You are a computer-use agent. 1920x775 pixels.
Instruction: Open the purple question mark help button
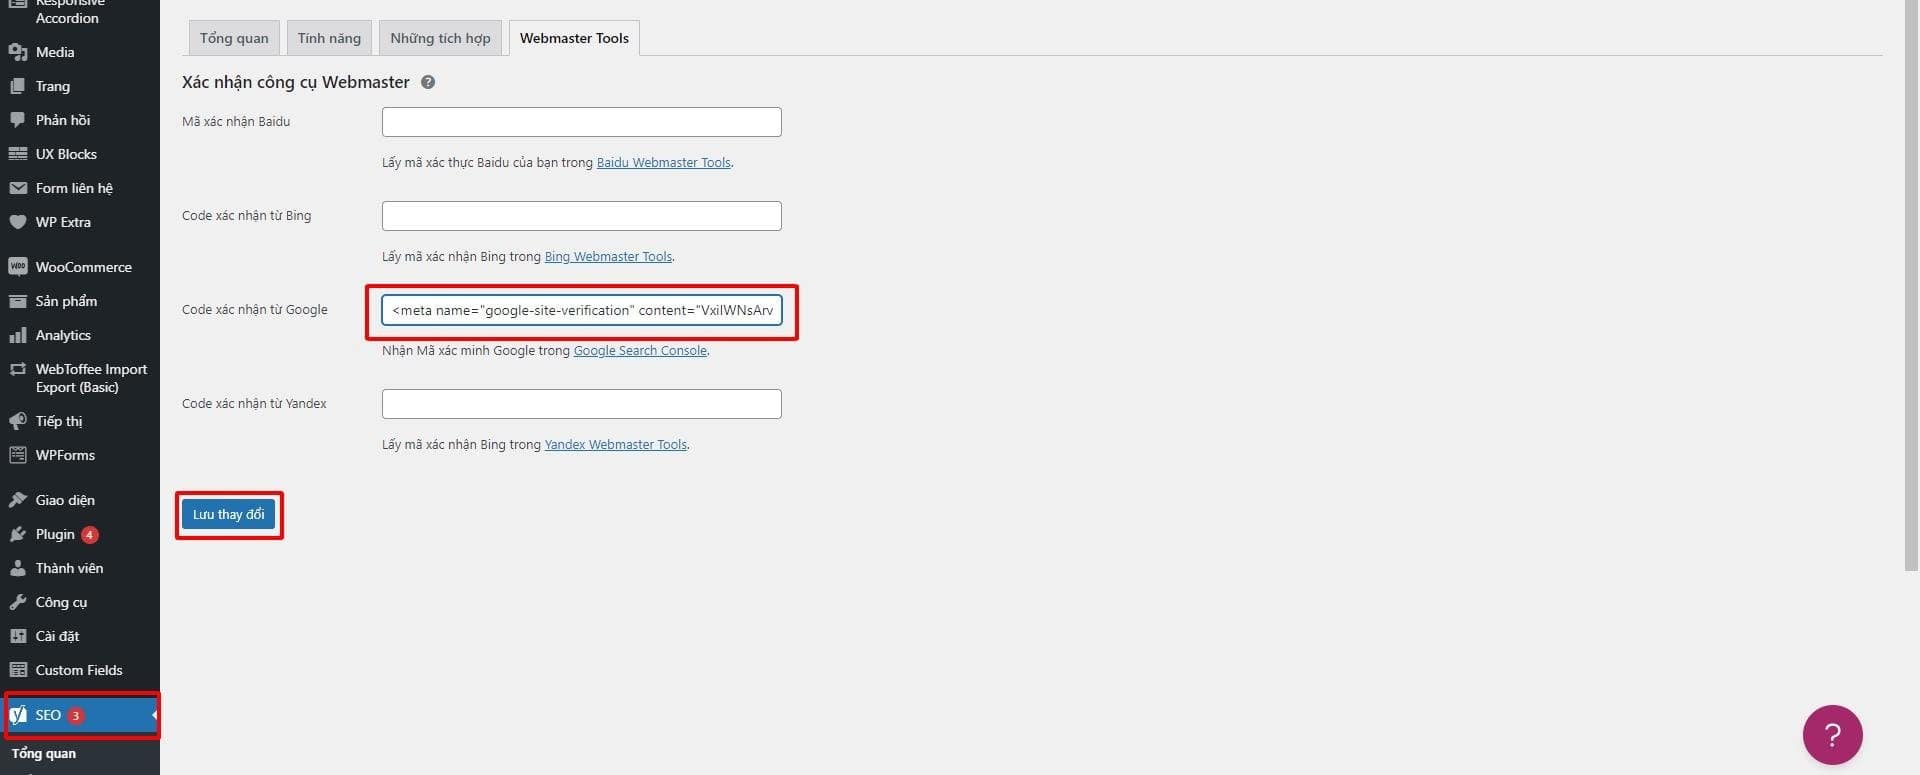(x=1832, y=735)
